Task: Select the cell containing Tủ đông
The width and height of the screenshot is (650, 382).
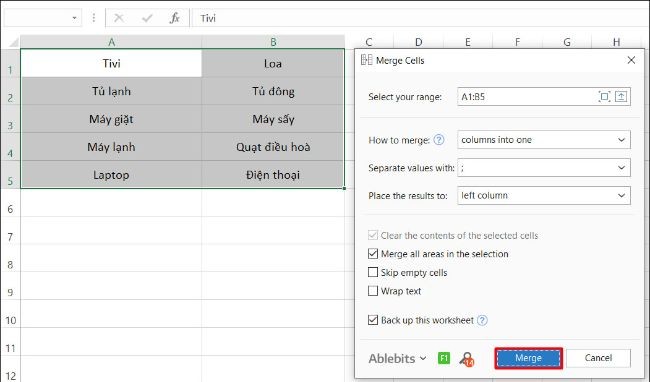Action: click(x=273, y=91)
